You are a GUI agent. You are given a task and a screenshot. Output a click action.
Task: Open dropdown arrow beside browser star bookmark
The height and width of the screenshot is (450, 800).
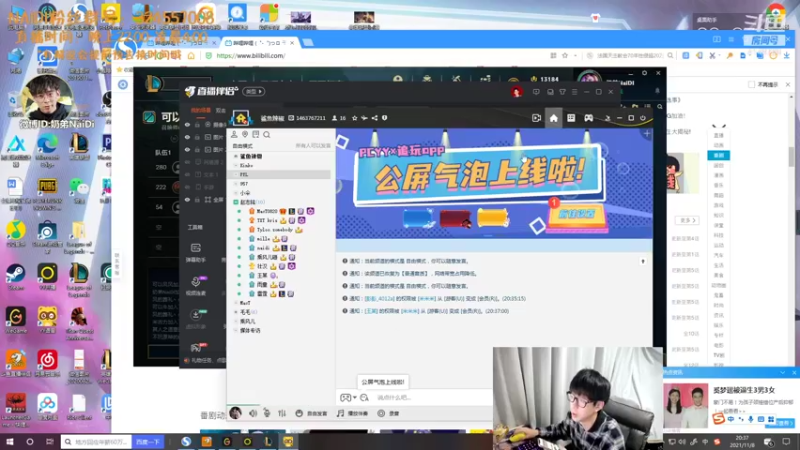(x=575, y=56)
